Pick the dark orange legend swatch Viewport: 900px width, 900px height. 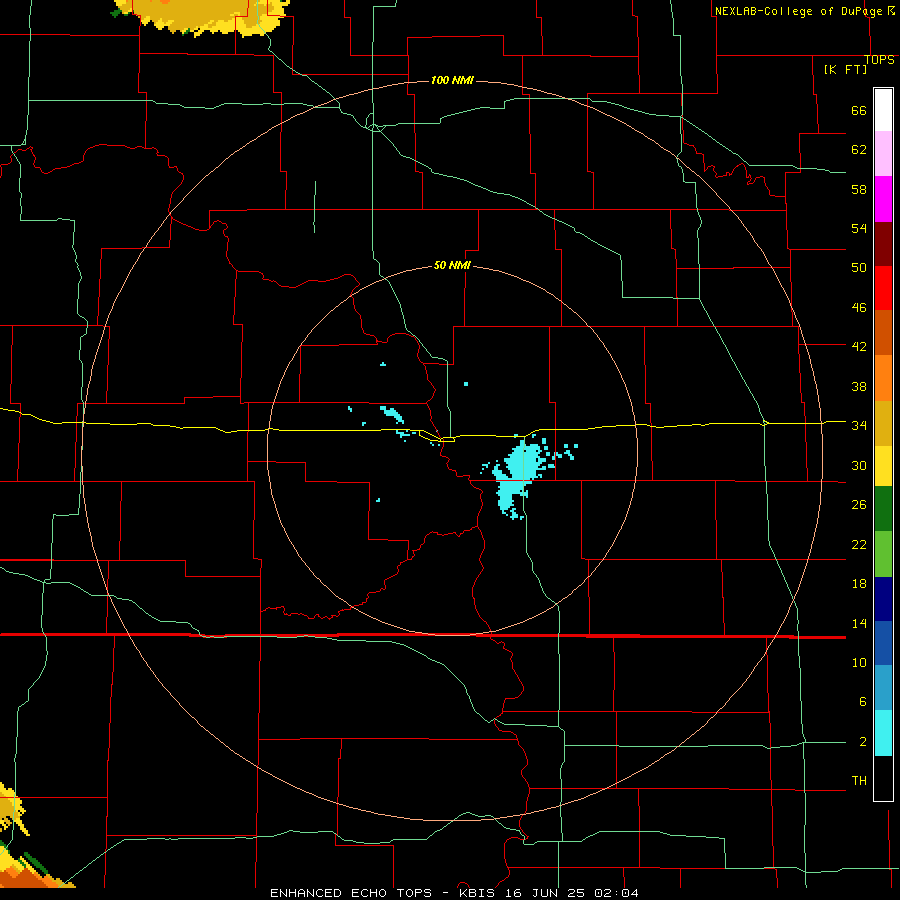coord(883,333)
